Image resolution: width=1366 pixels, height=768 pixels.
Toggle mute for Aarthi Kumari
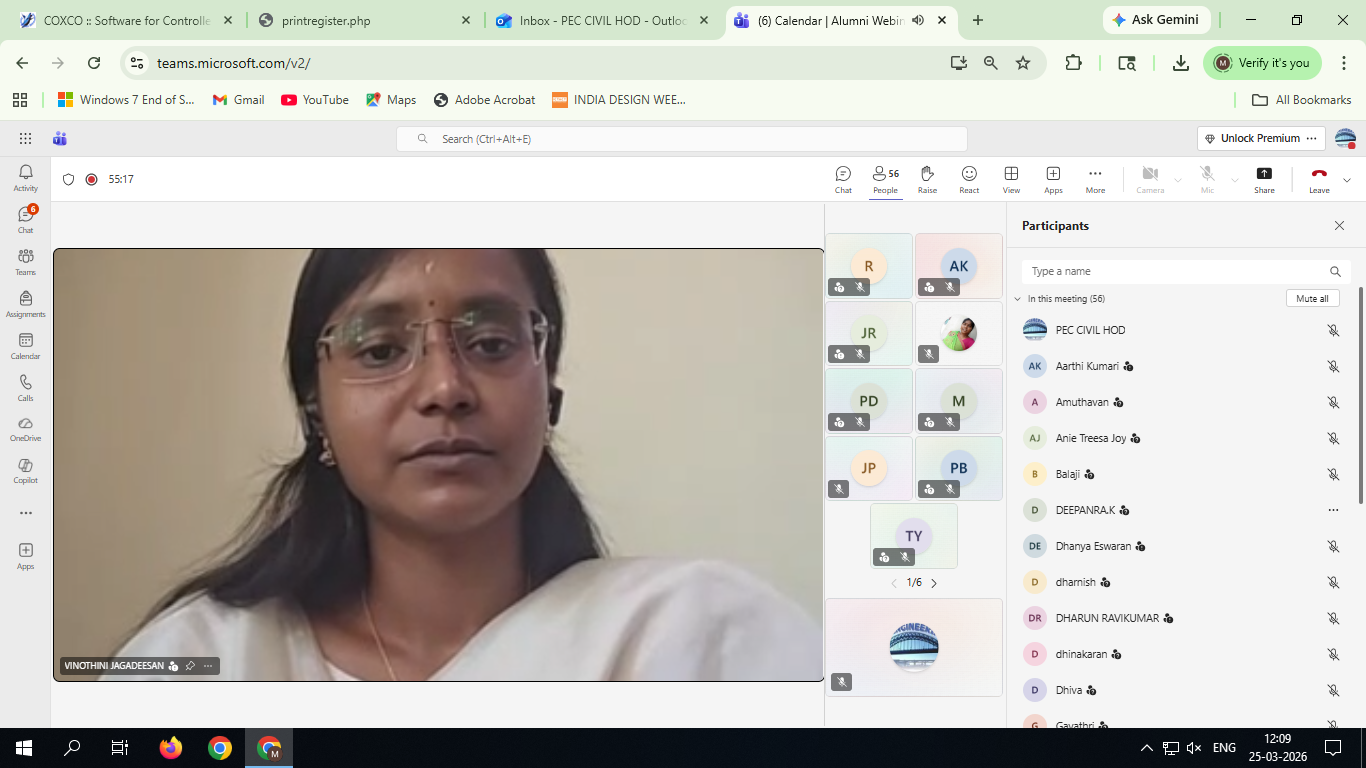coord(1333,366)
